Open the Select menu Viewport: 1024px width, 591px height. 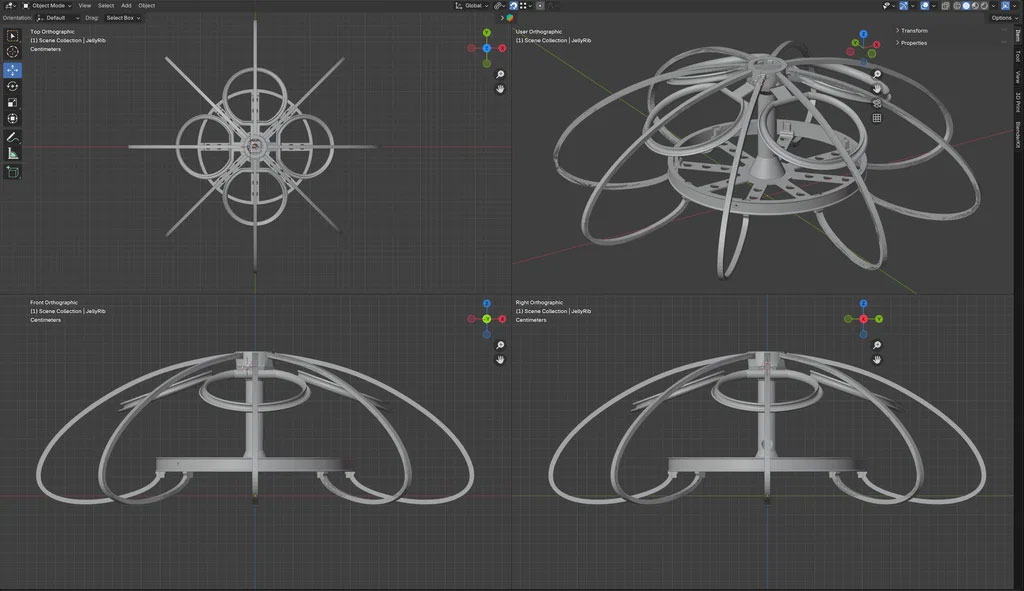point(106,6)
